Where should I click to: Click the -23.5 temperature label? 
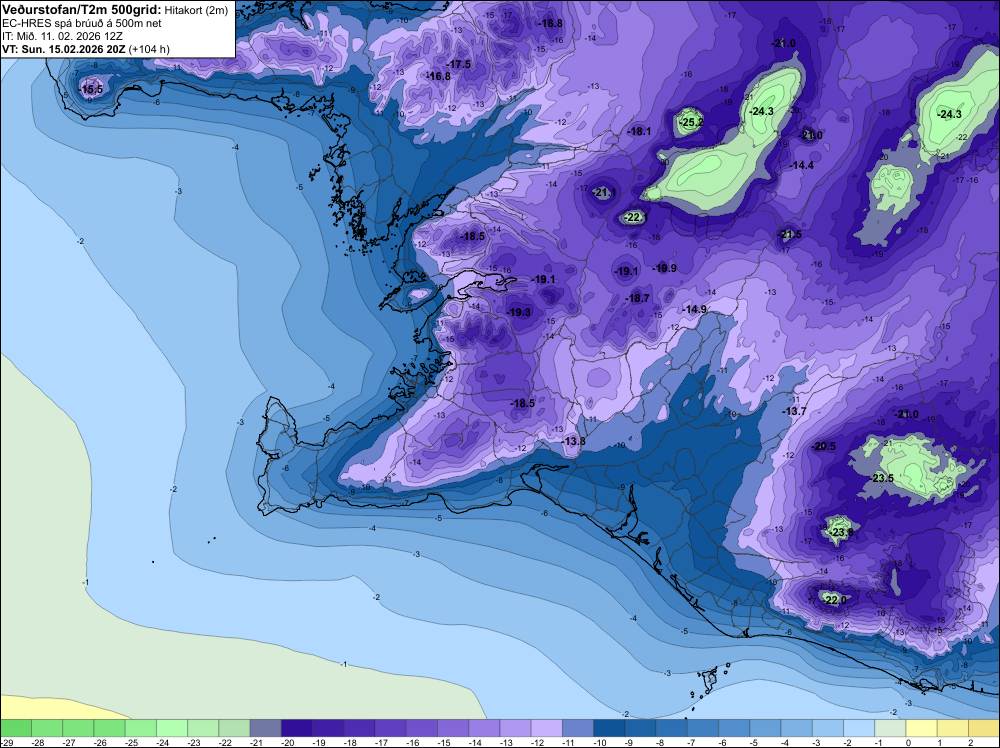(883, 478)
